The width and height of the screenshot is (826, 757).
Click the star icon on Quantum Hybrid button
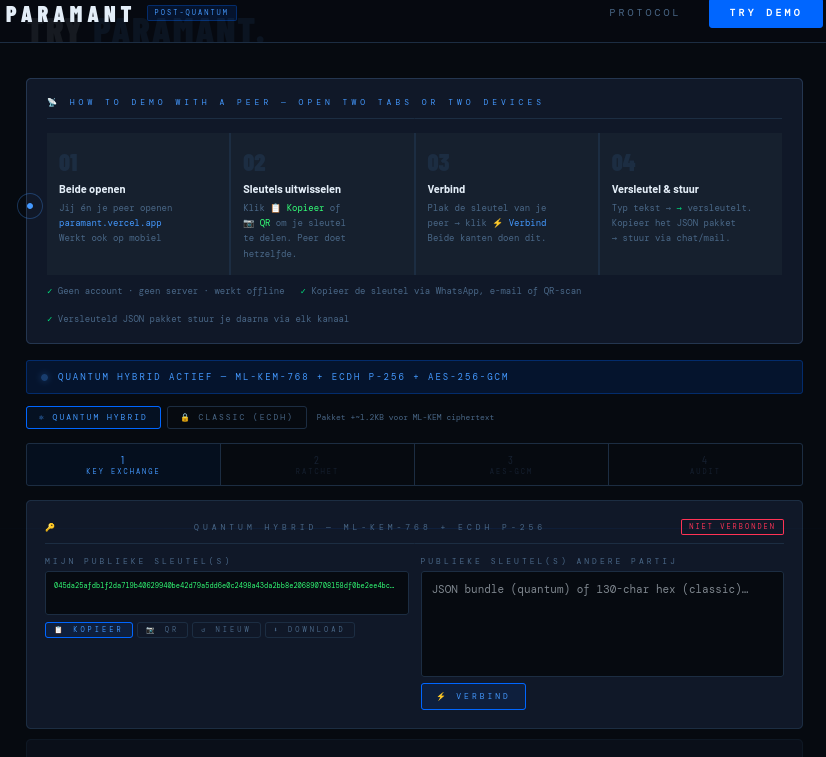(x=42, y=417)
